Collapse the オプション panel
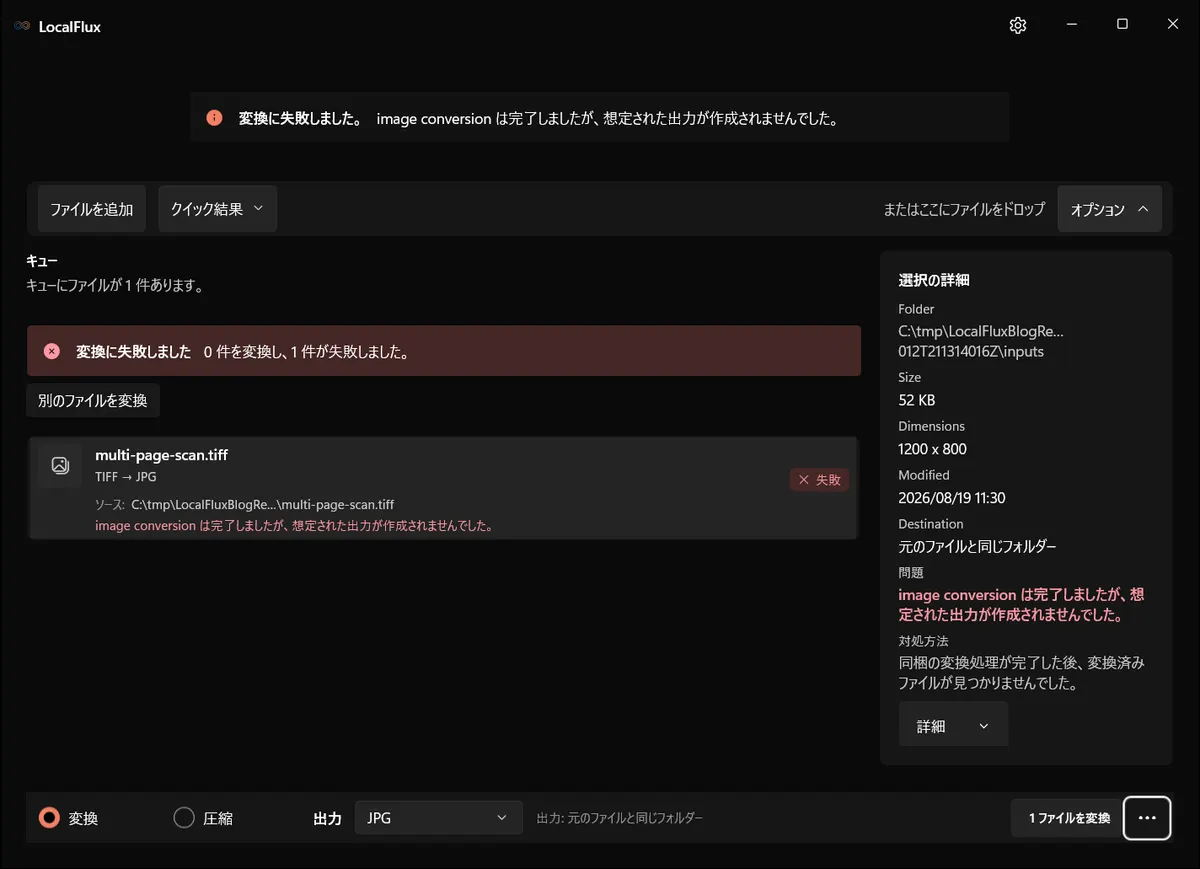 pyautogui.click(x=1109, y=209)
